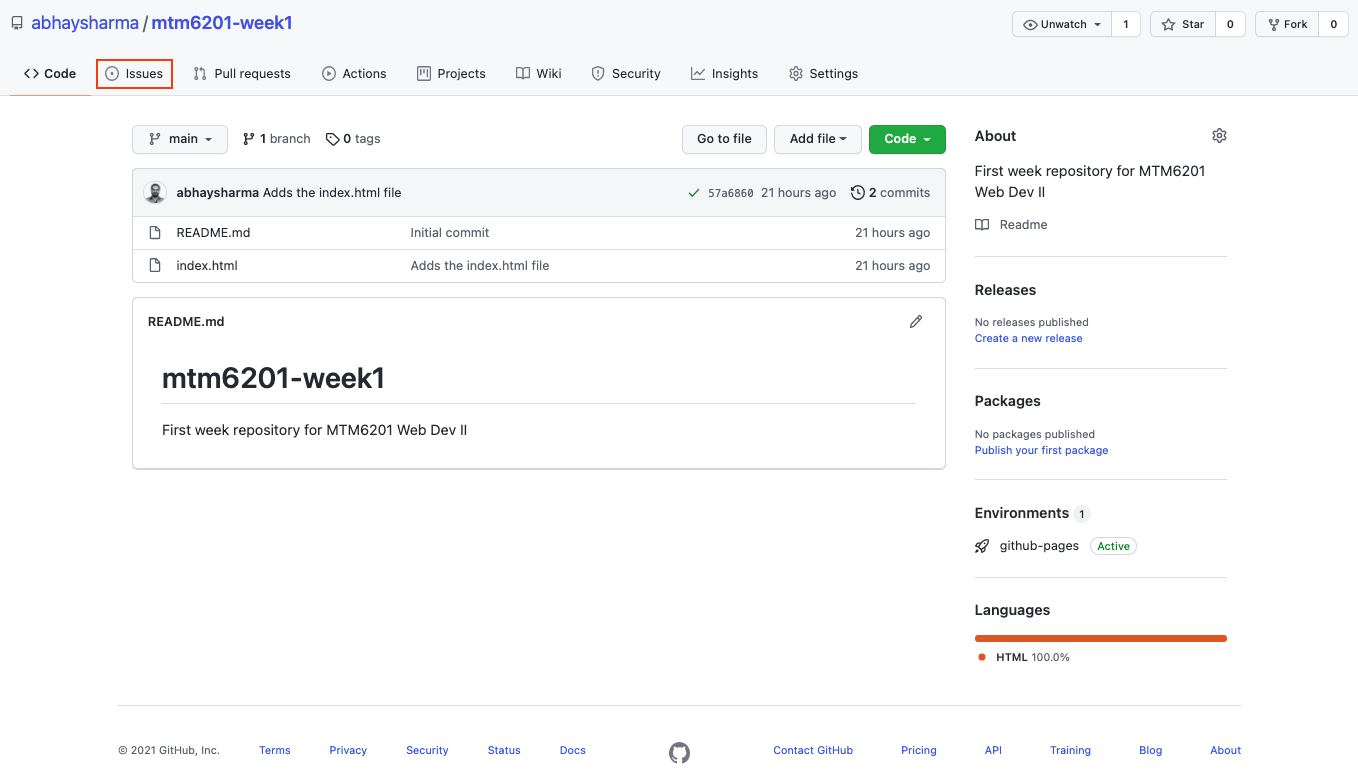Open the abhaysharma commit author link
Viewport: 1358px width, 783px height.
click(x=217, y=193)
